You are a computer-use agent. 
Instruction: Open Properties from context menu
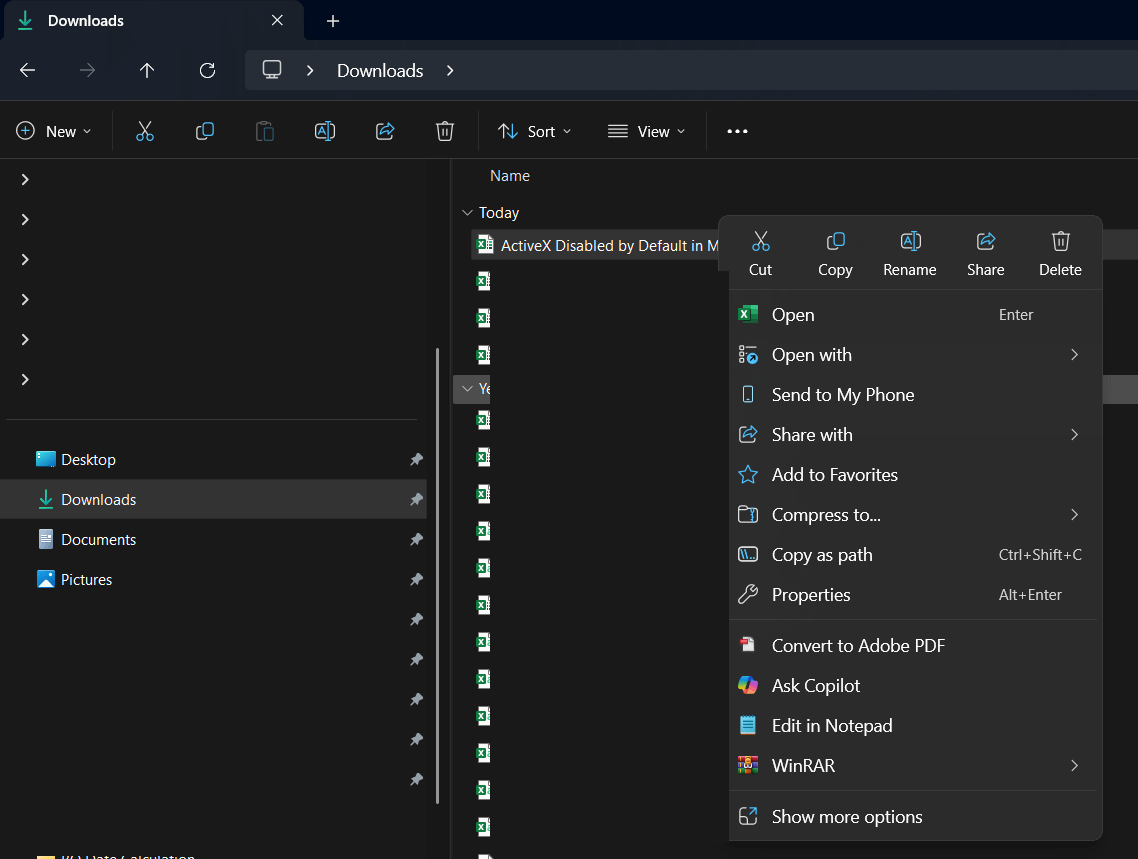[915, 594]
